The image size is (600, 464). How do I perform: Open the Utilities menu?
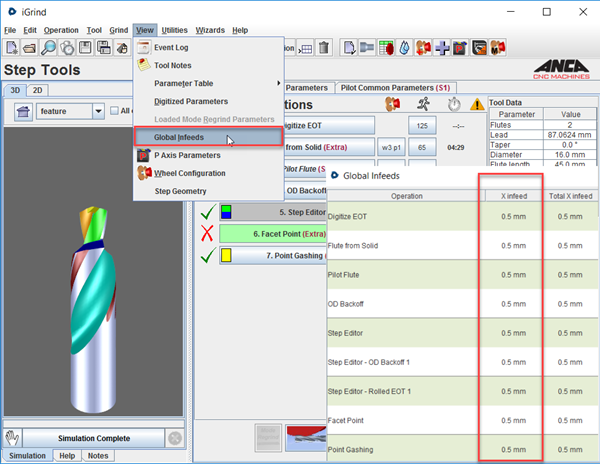coord(174,30)
